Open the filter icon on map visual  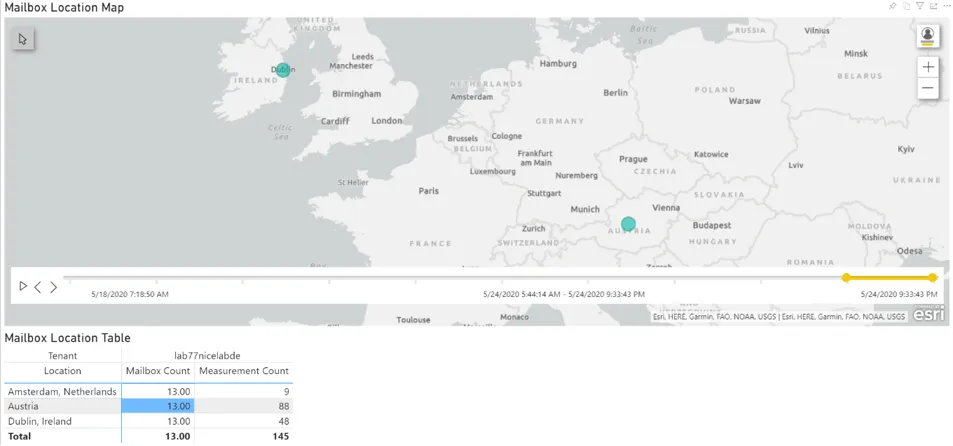(x=920, y=6)
